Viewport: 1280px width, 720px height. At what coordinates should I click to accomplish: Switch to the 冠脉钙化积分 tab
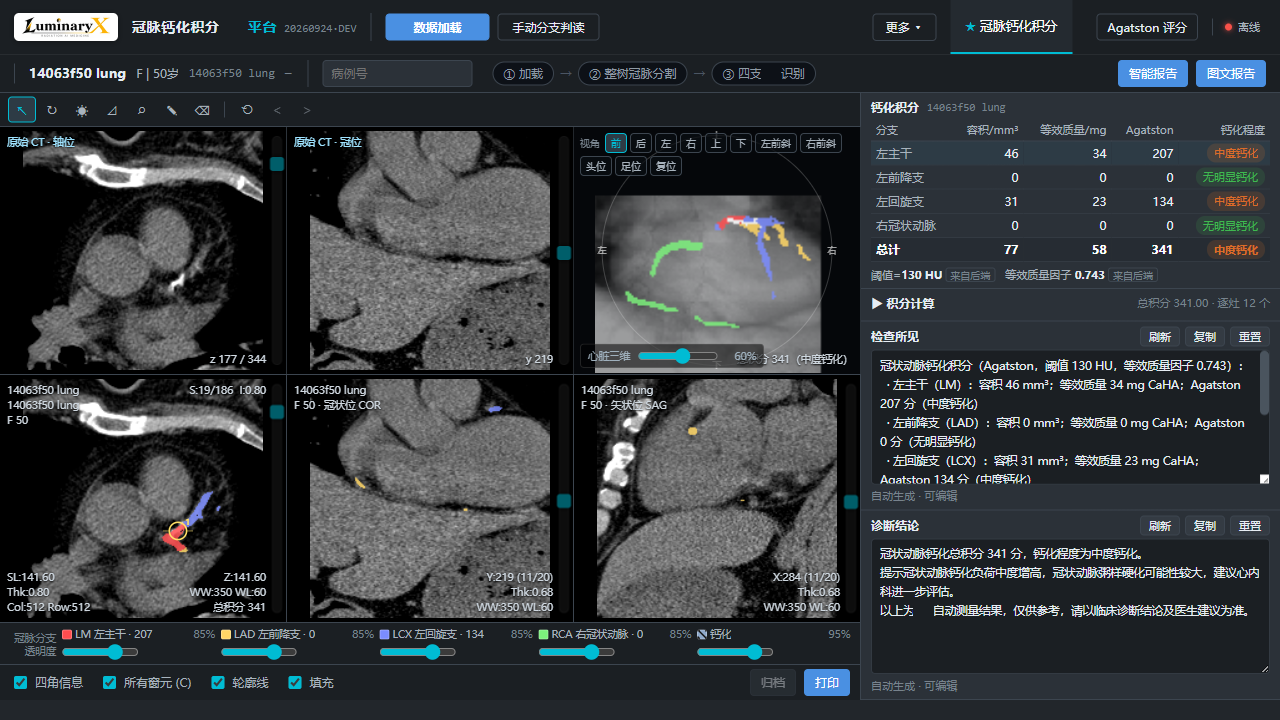point(1011,27)
